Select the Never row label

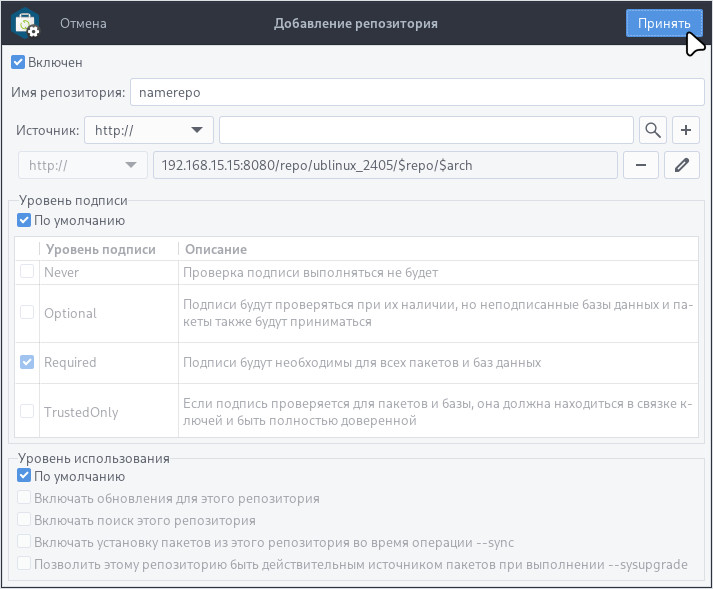click(61, 272)
